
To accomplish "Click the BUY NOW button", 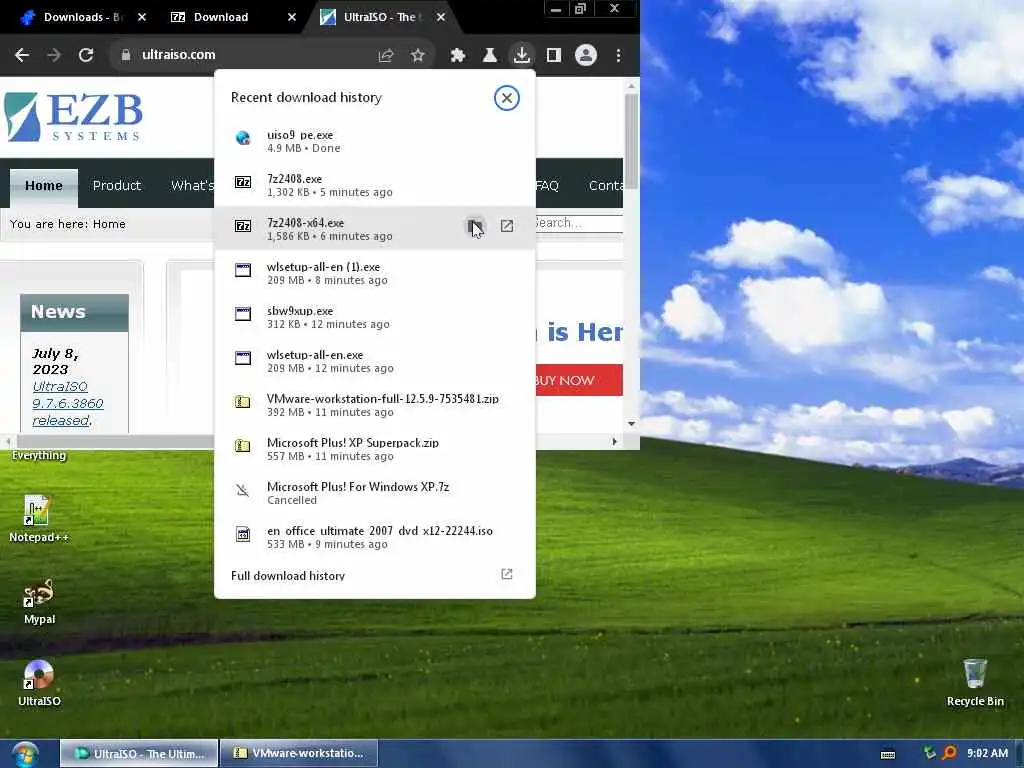I will [x=579, y=380].
